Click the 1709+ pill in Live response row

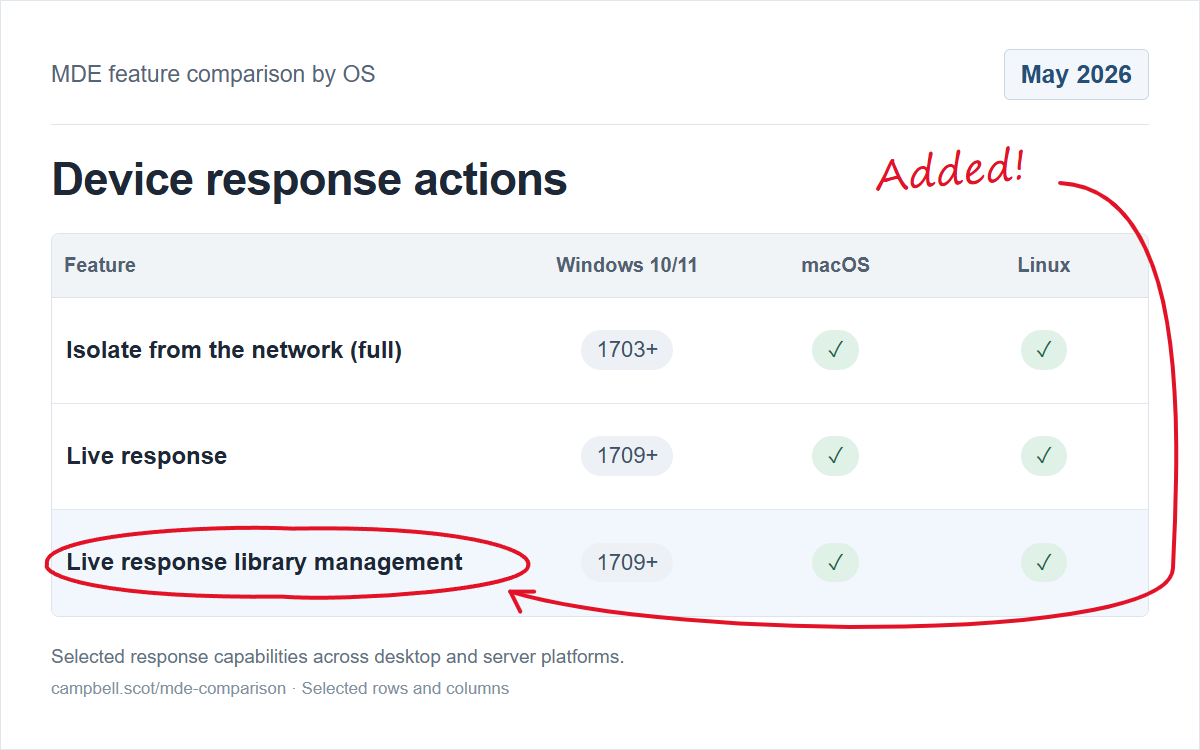627,456
